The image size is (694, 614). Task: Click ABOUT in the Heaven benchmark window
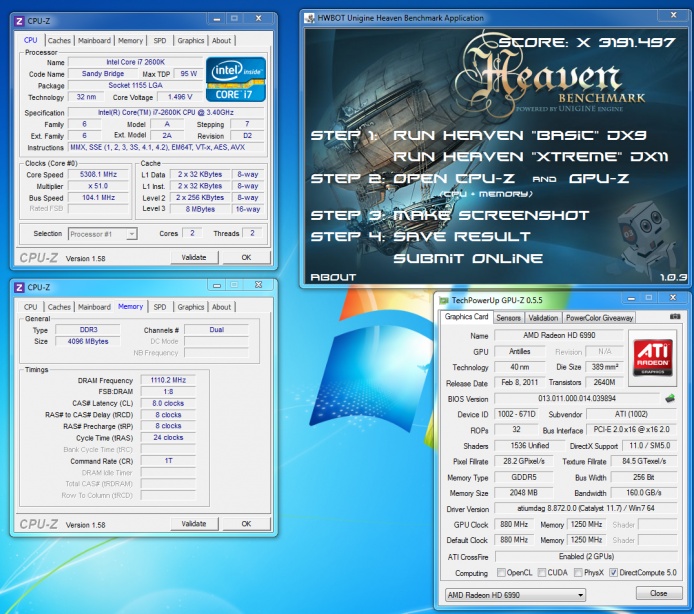pyautogui.click(x=333, y=277)
